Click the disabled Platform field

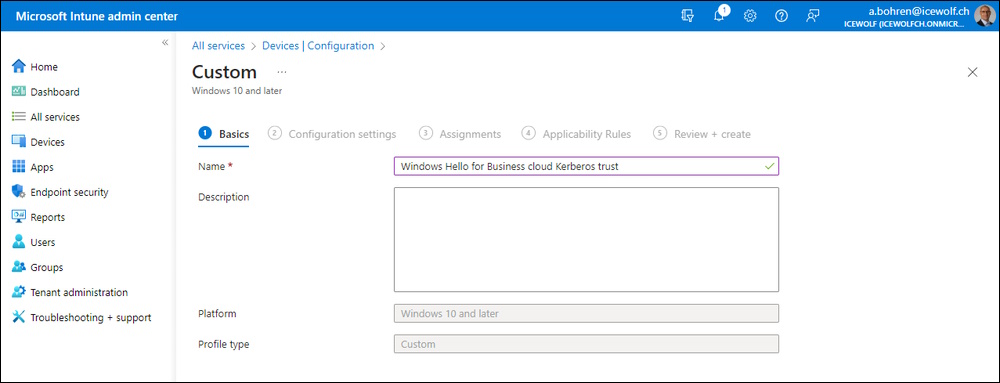(x=586, y=314)
